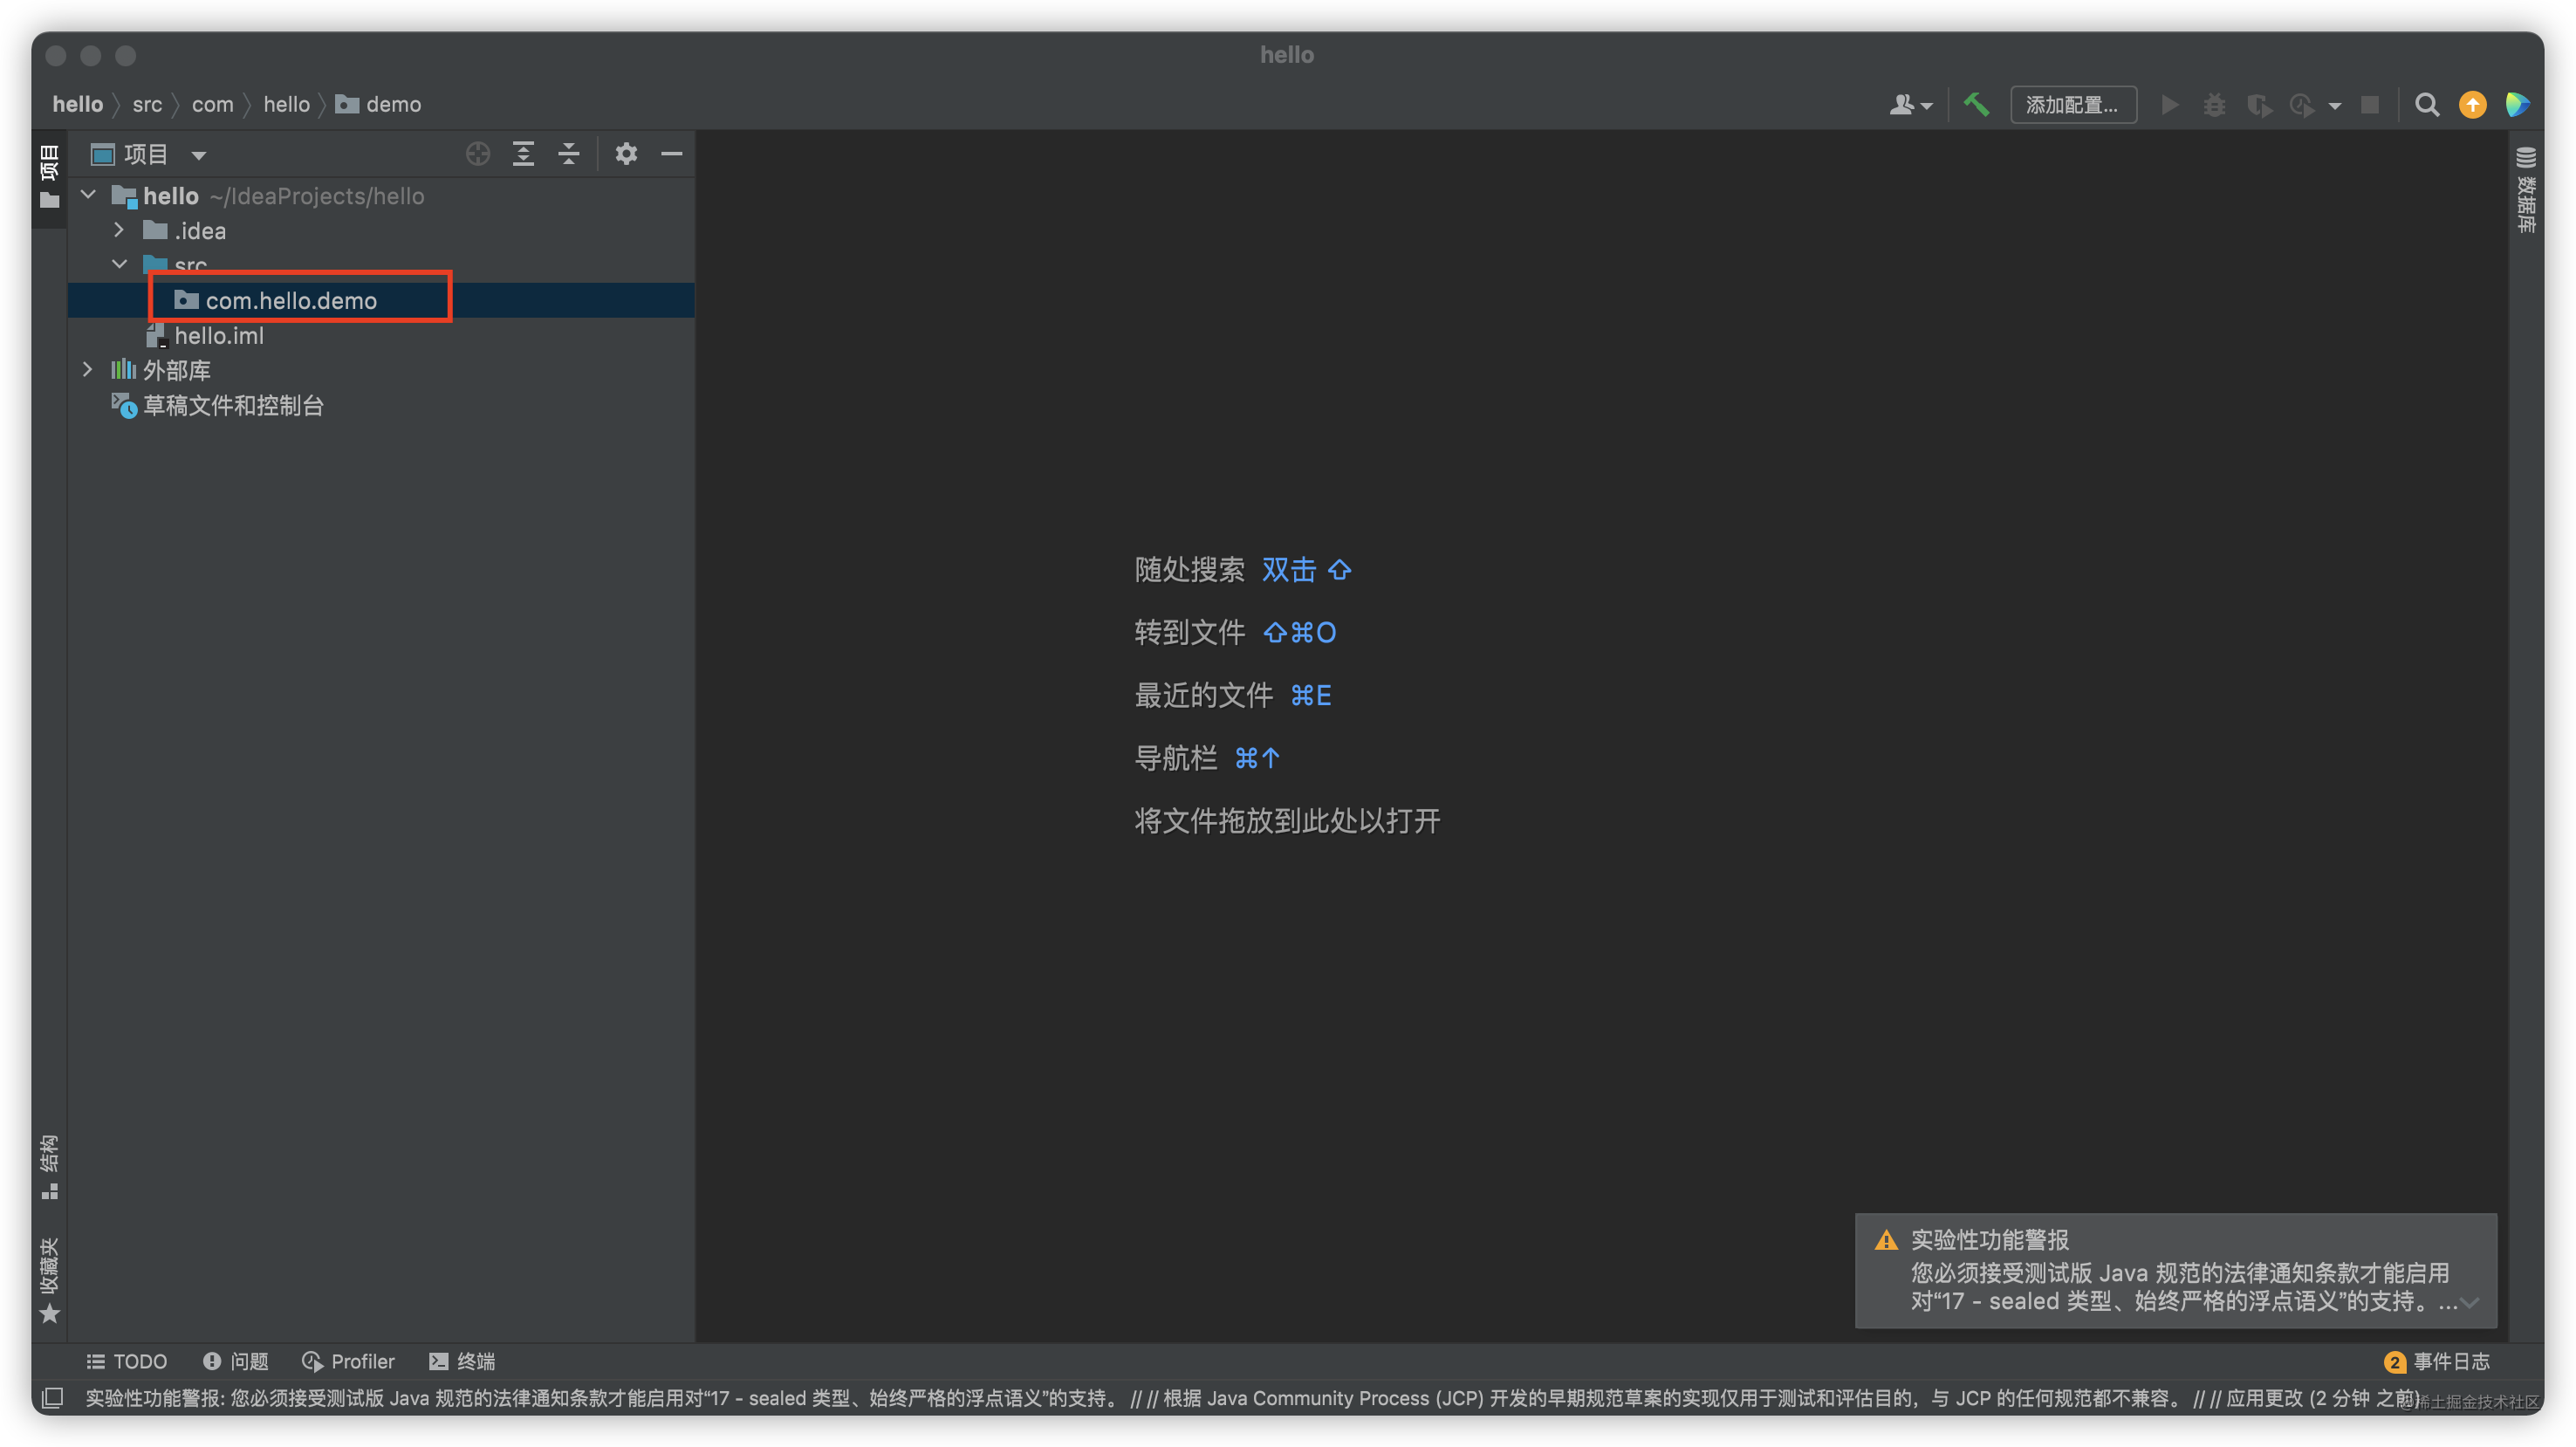Open the 项目 view dropdown
The height and width of the screenshot is (1447, 2576).
199,155
